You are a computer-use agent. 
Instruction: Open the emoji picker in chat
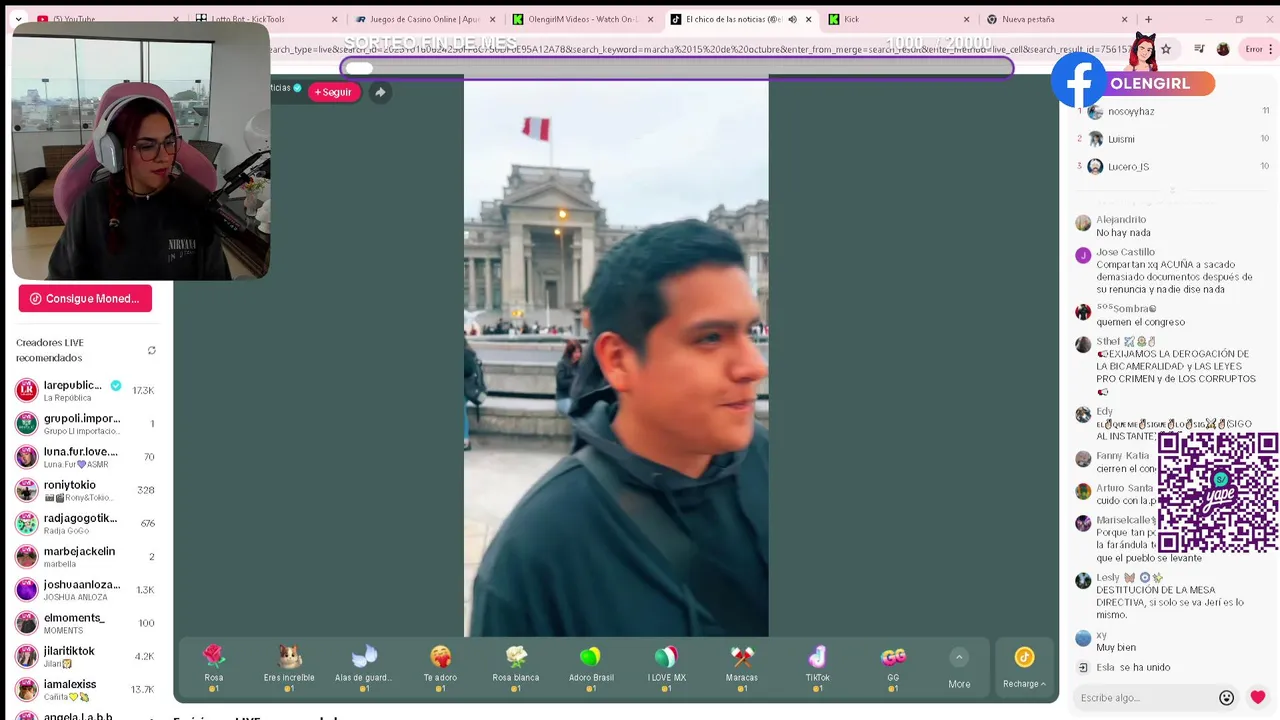pos(1227,698)
